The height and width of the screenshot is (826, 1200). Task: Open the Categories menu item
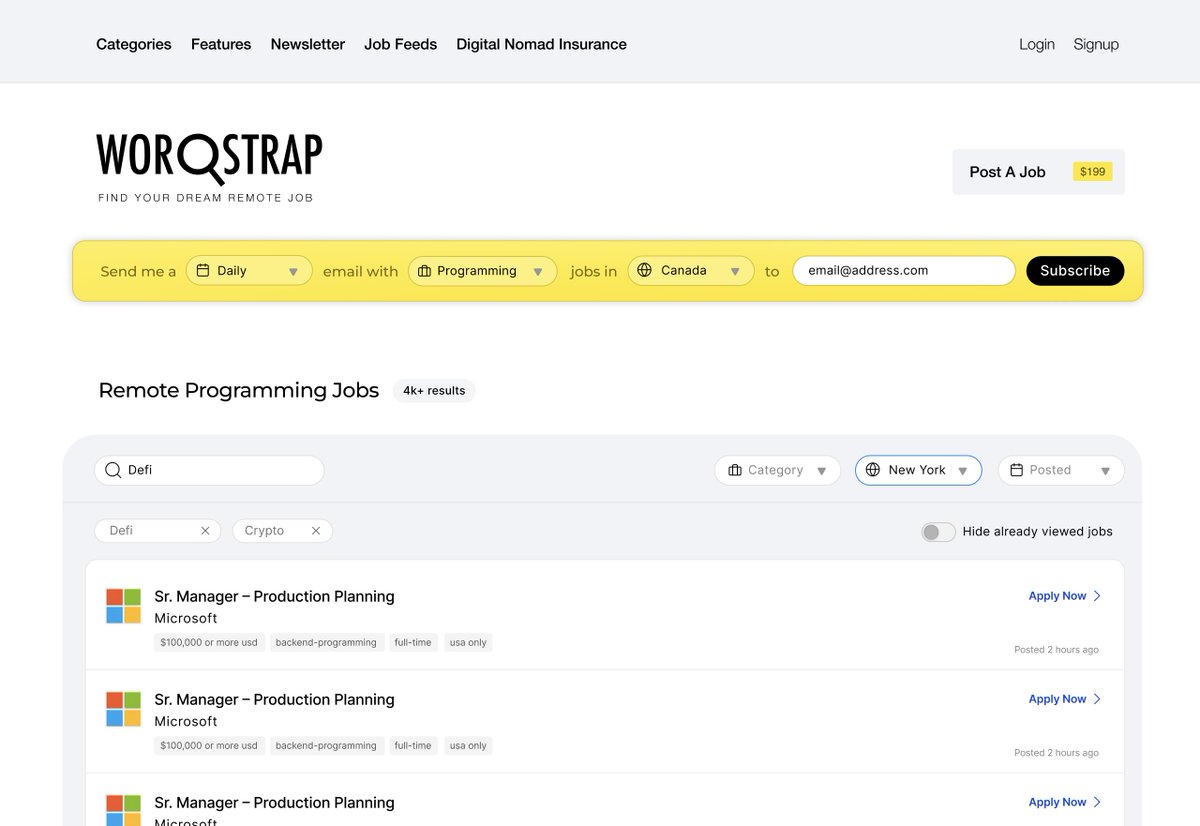click(134, 44)
